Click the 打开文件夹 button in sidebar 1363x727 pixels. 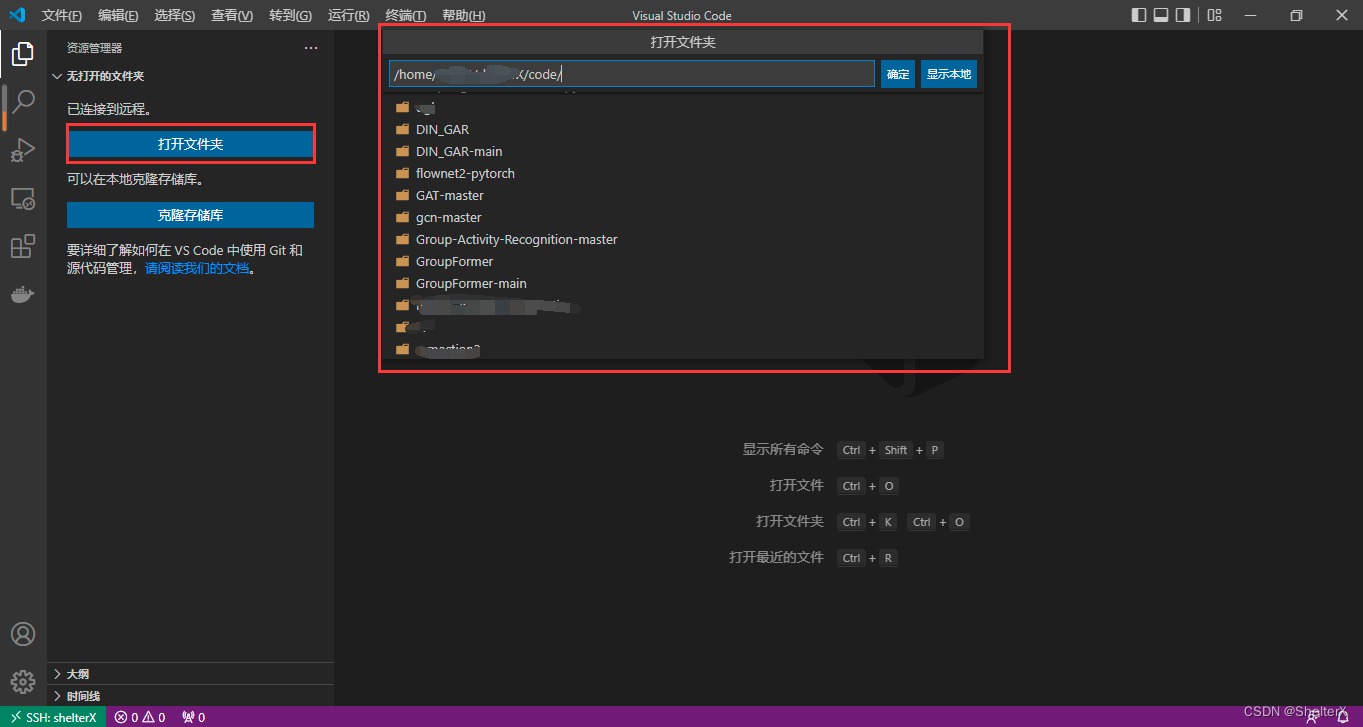(x=190, y=144)
